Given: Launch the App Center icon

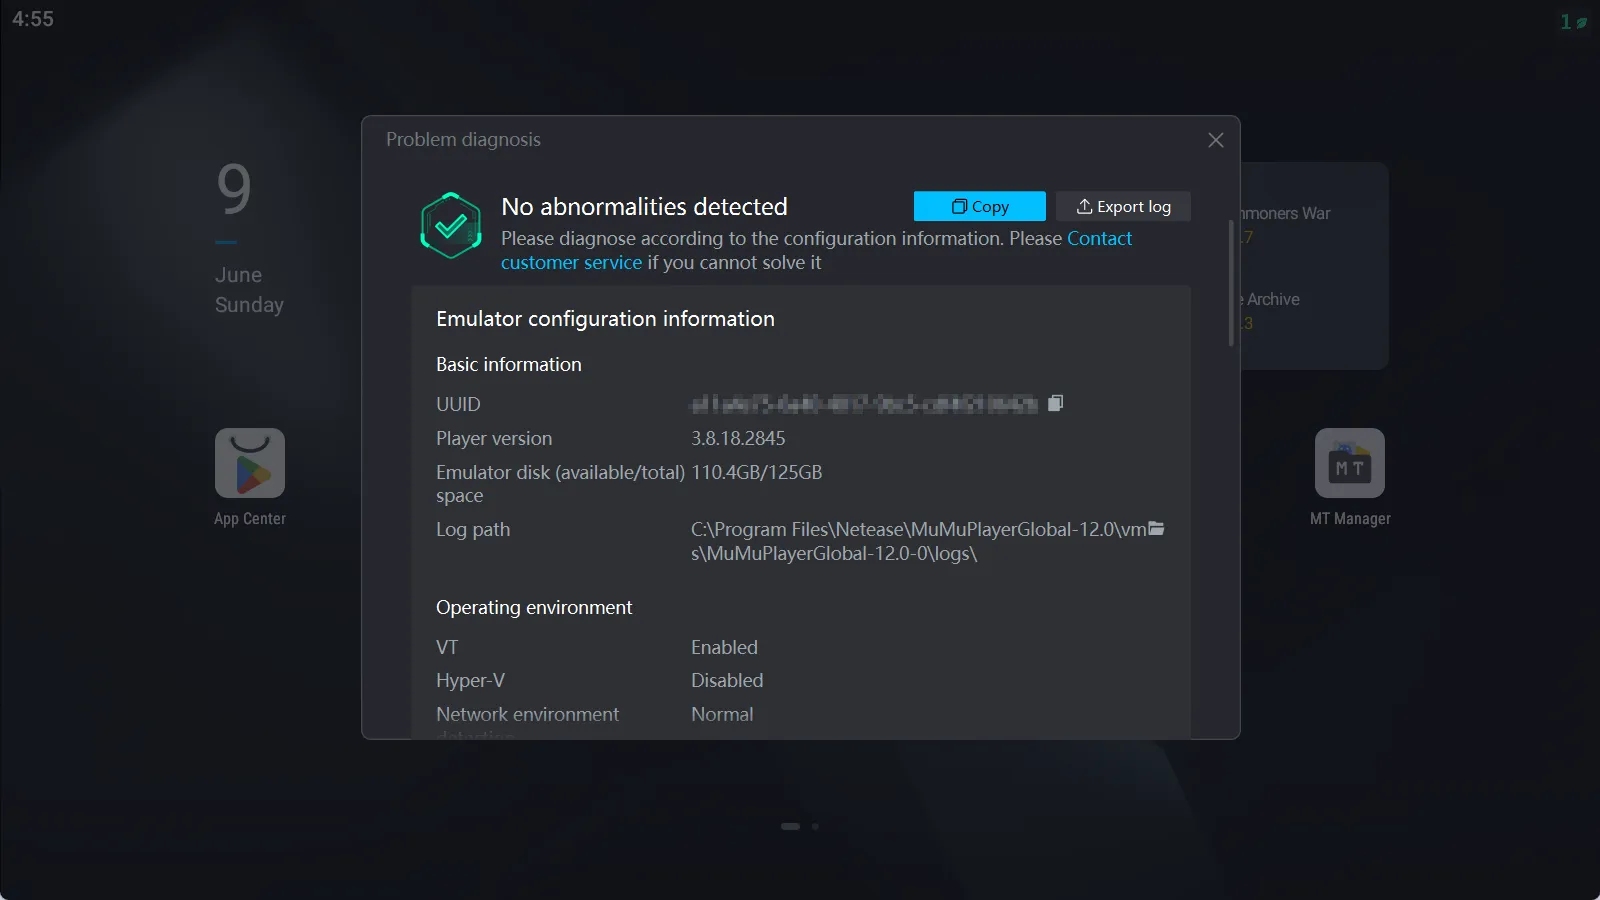Looking at the screenshot, I should [250, 464].
